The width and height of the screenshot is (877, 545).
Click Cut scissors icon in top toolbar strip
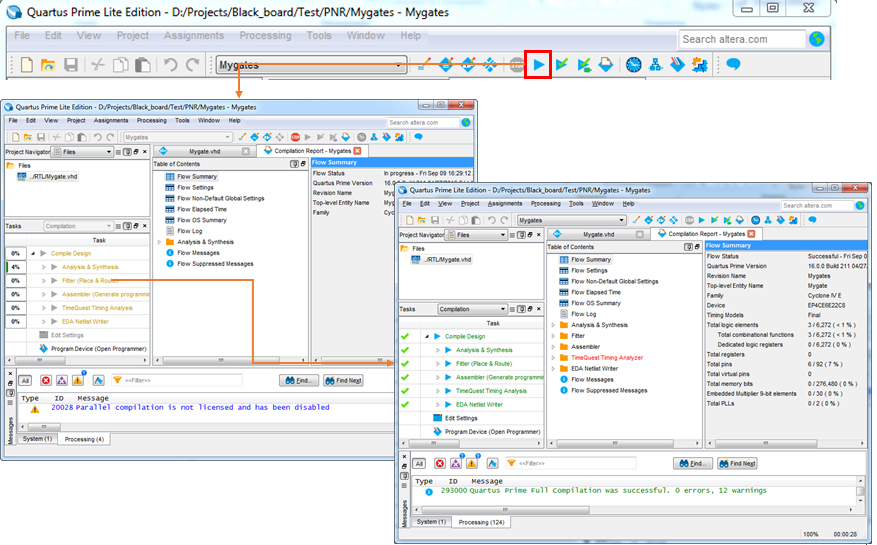click(x=98, y=65)
